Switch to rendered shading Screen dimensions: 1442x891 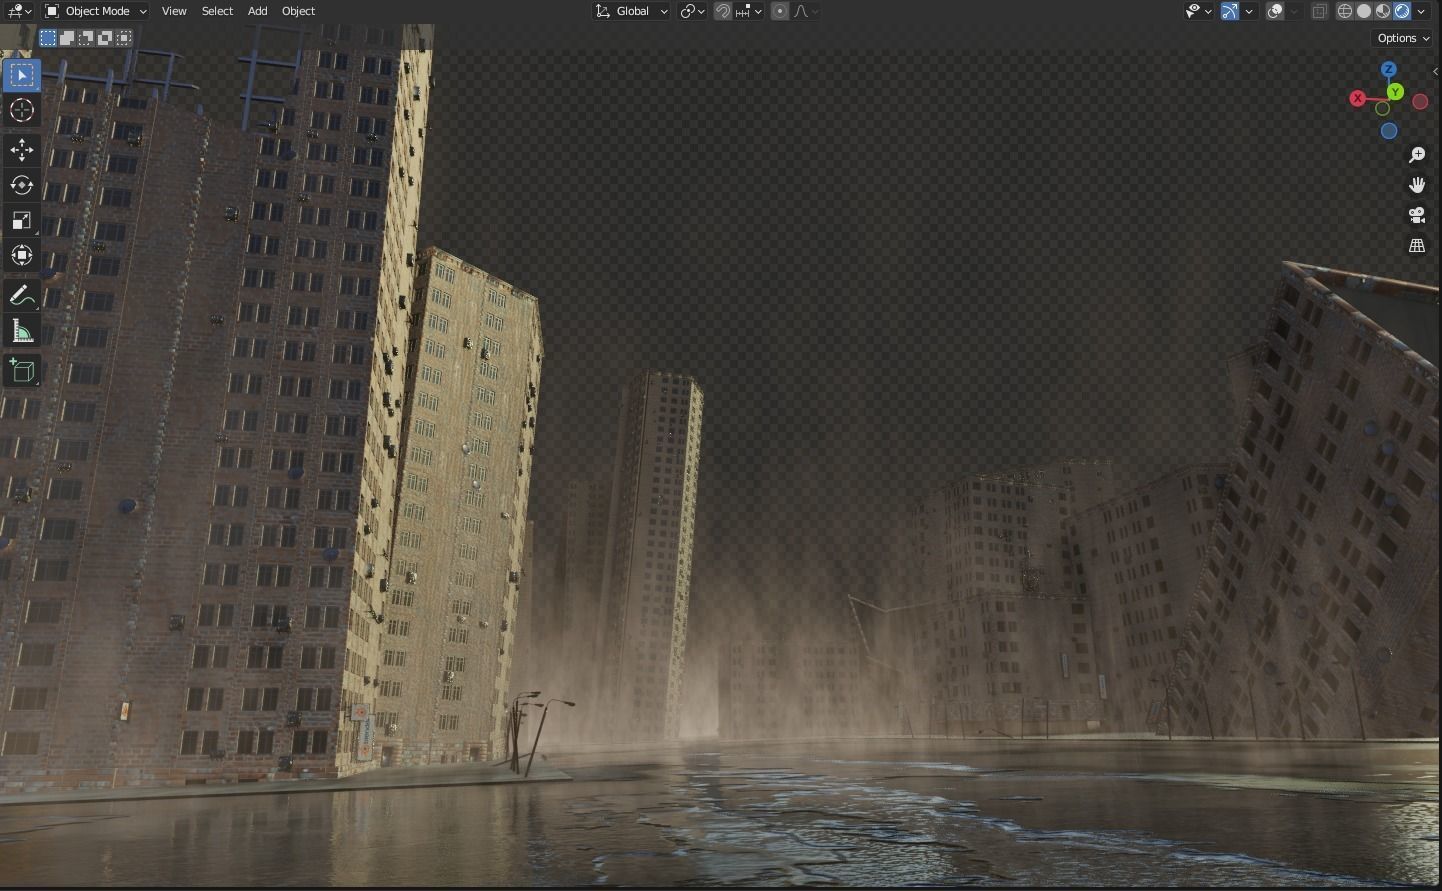[x=1402, y=11]
